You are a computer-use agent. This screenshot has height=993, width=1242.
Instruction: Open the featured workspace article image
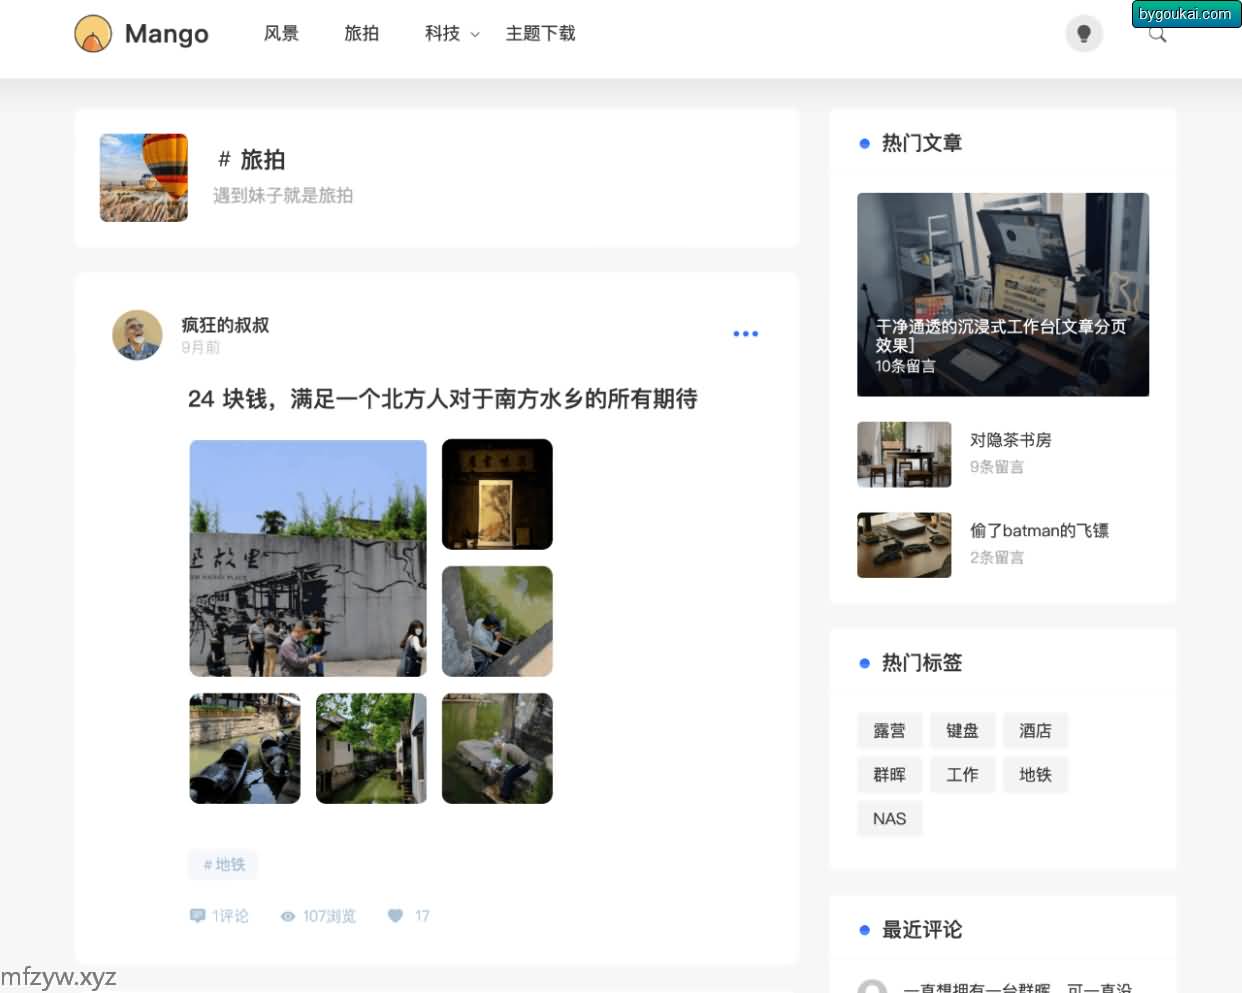pyautogui.click(x=1002, y=294)
